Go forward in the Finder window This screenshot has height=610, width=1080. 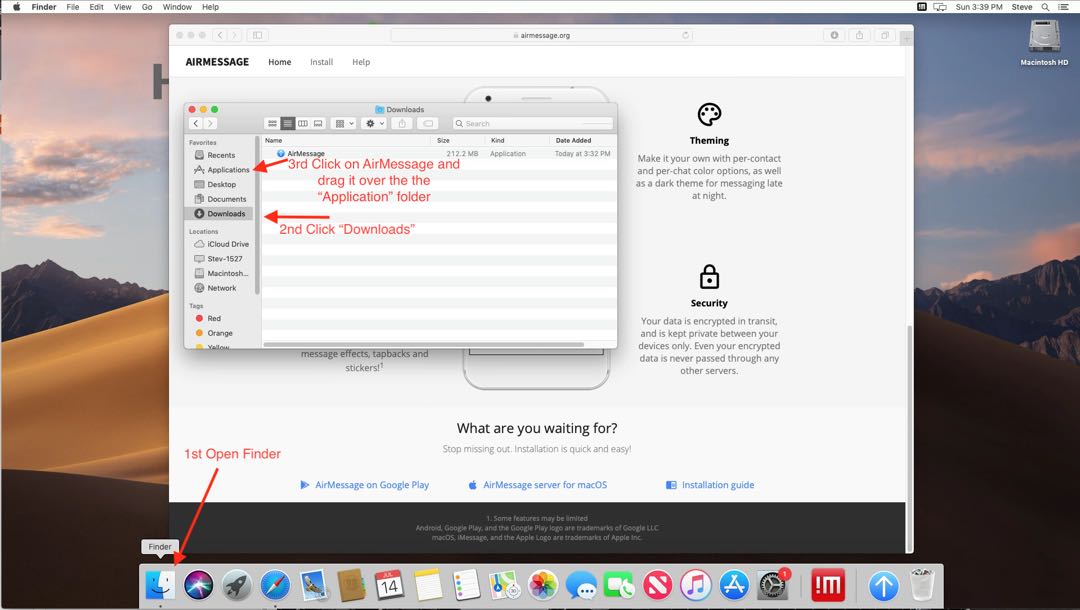point(210,123)
